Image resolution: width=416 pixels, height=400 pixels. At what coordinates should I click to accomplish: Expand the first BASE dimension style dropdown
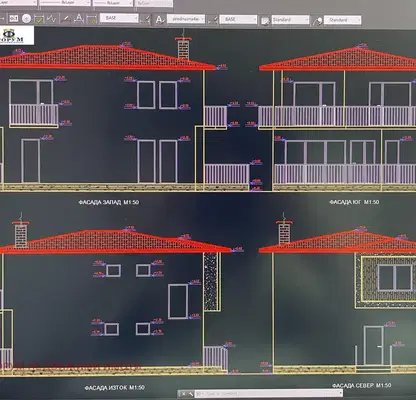coord(119,18)
